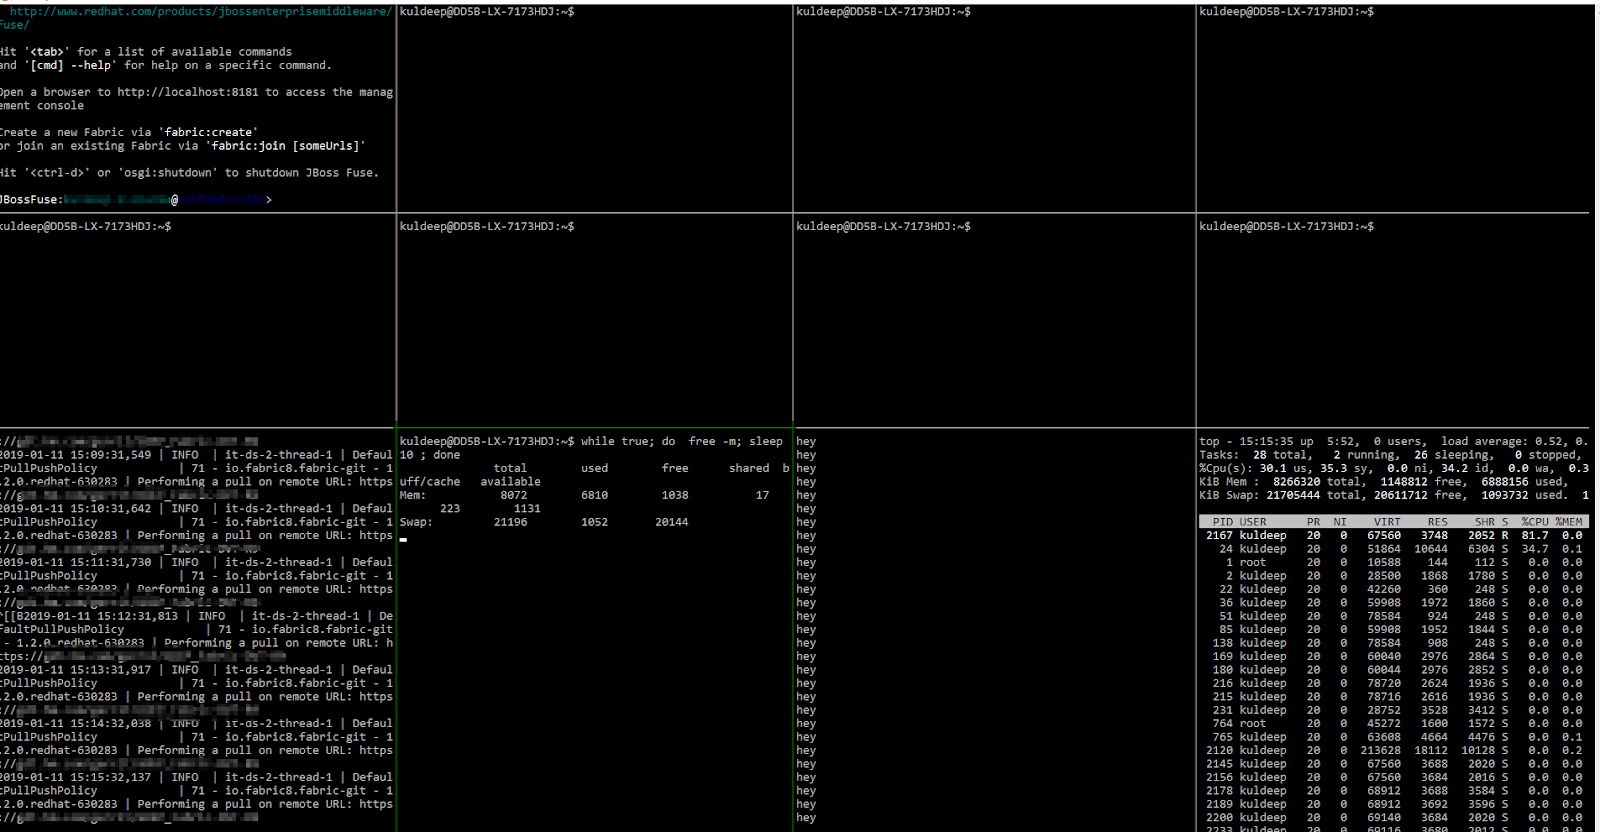Screen dimensions: 1600x832
Task: Select the process row with PID 2120
Action: (x=1394, y=751)
